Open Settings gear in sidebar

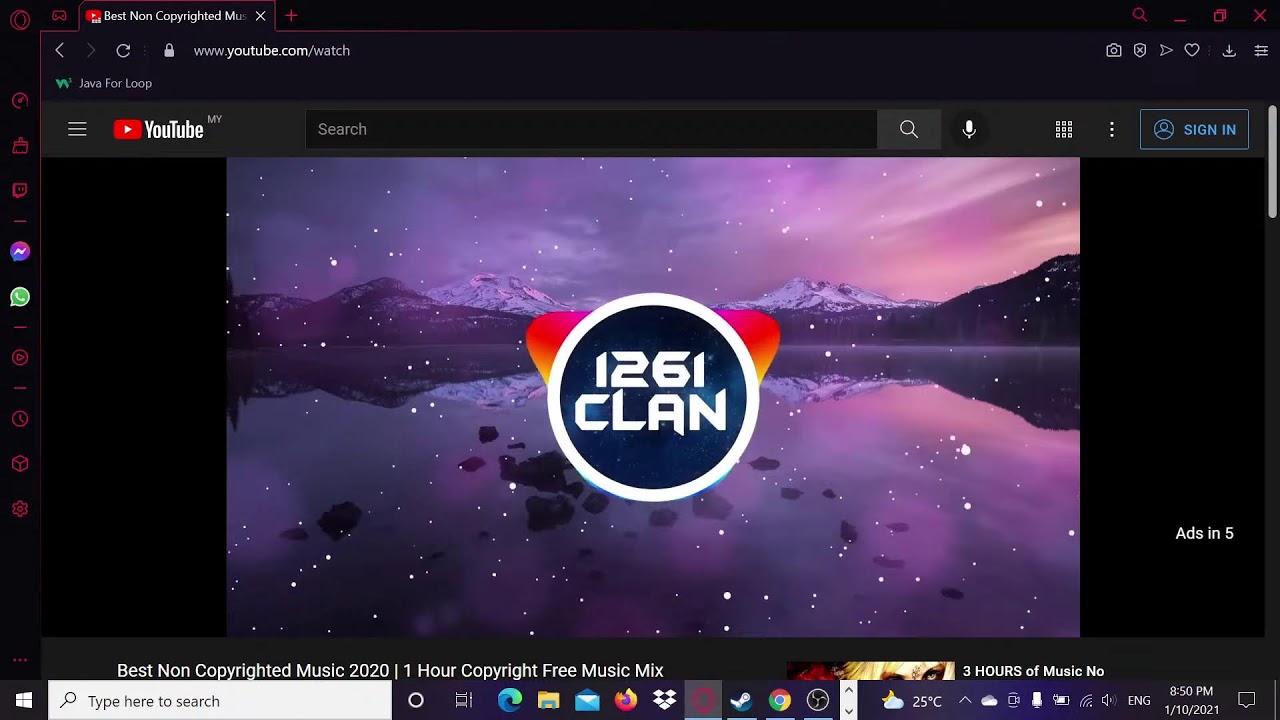point(20,509)
